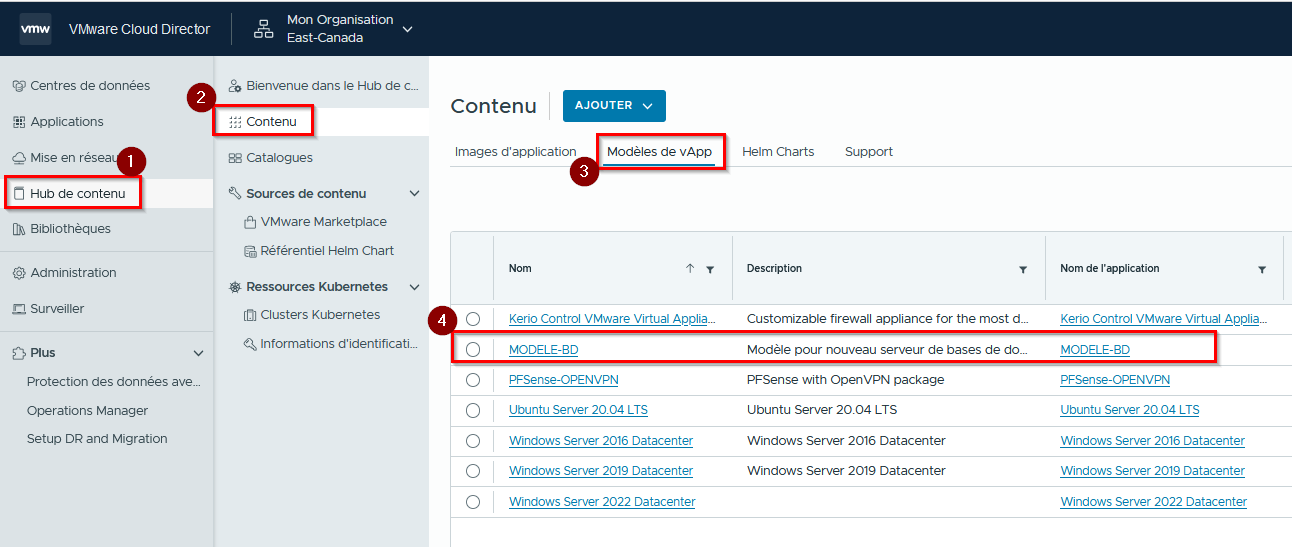The width and height of the screenshot is (1292, 547).
Task: Switch to the Modèles de vApp tab
Action: point(660,152)
